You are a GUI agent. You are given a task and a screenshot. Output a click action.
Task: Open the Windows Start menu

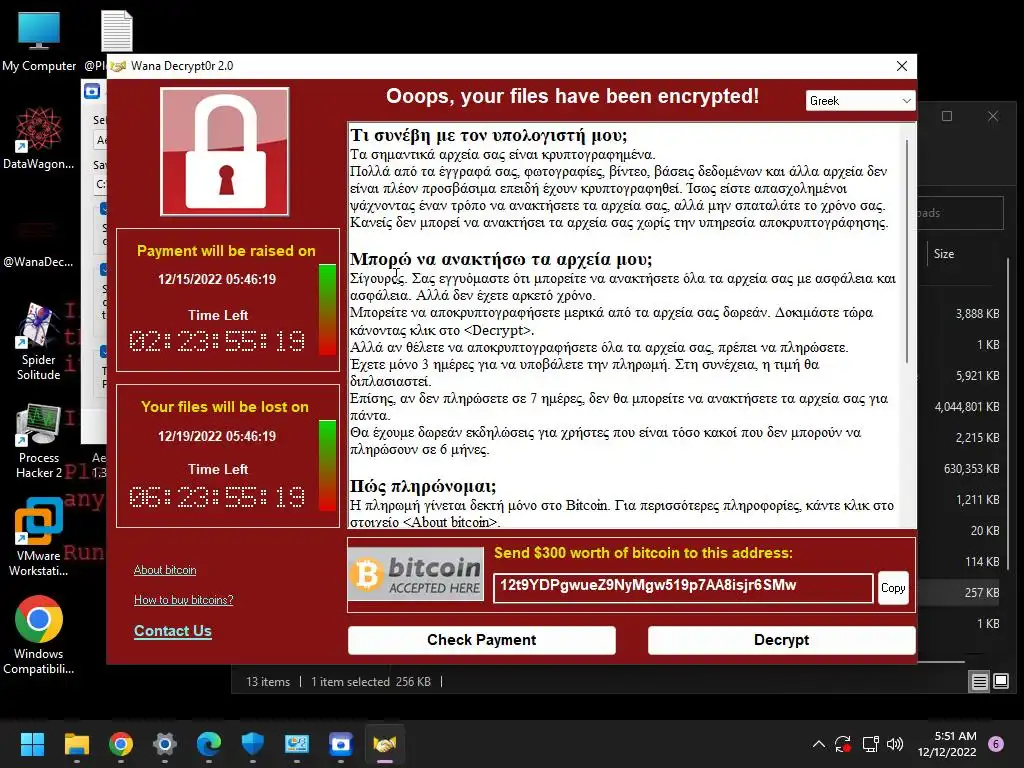32,744
